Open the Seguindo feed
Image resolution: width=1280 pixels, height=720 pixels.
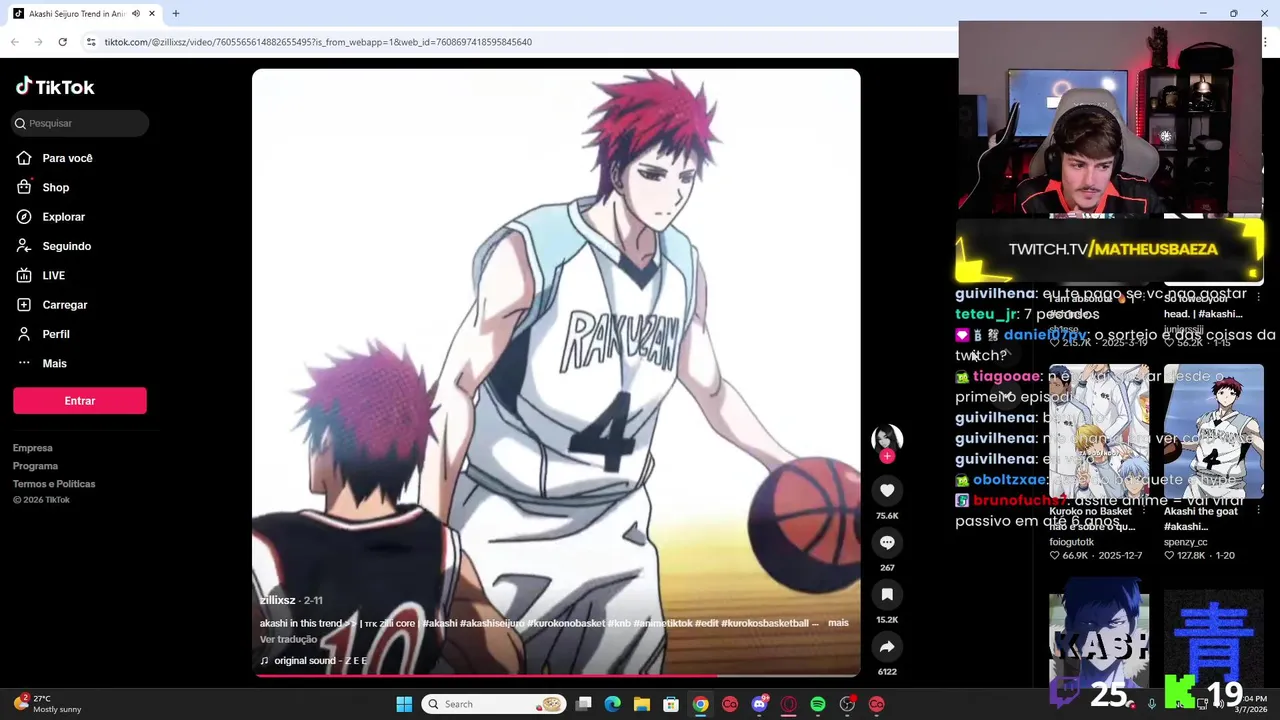click(x=54, y=246)
